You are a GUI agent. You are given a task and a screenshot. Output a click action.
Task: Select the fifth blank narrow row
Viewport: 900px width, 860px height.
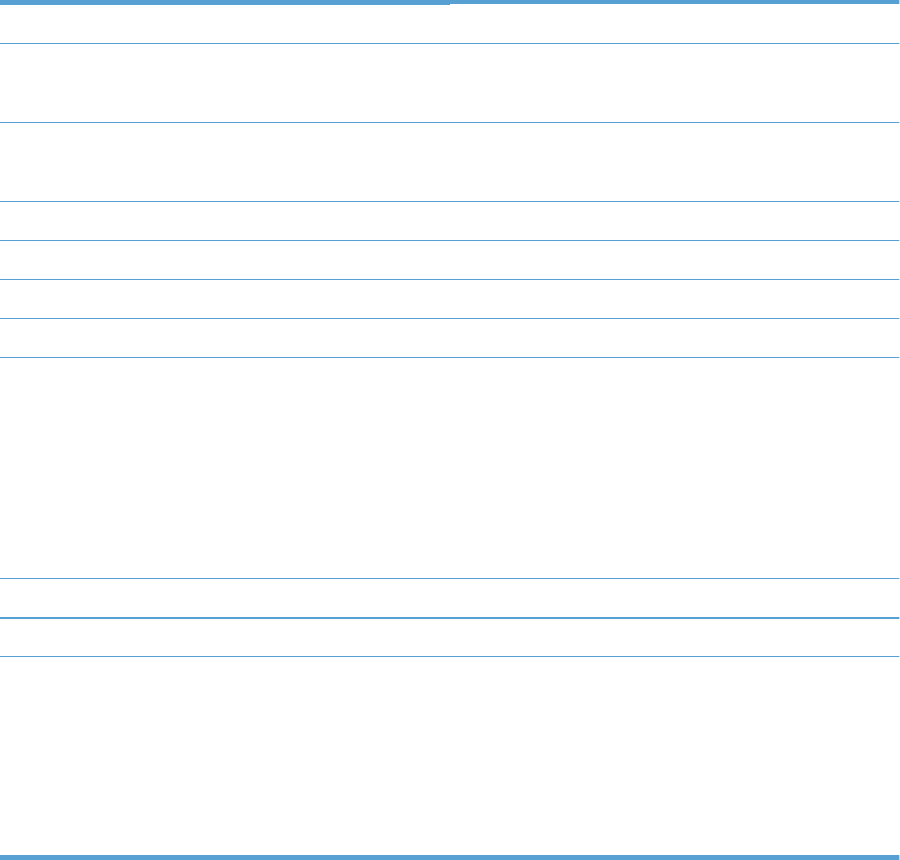(x=449, y=260)
